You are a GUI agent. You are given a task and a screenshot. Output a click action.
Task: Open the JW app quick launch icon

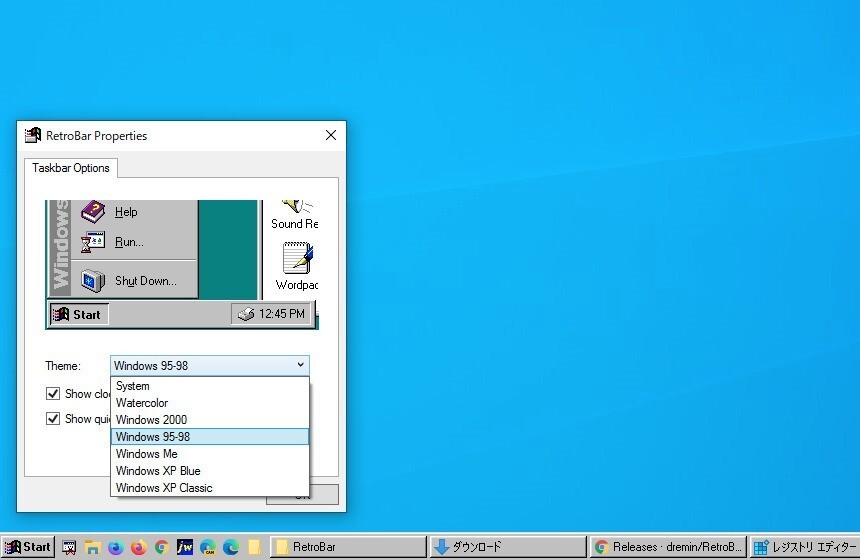tap(184, 547)
